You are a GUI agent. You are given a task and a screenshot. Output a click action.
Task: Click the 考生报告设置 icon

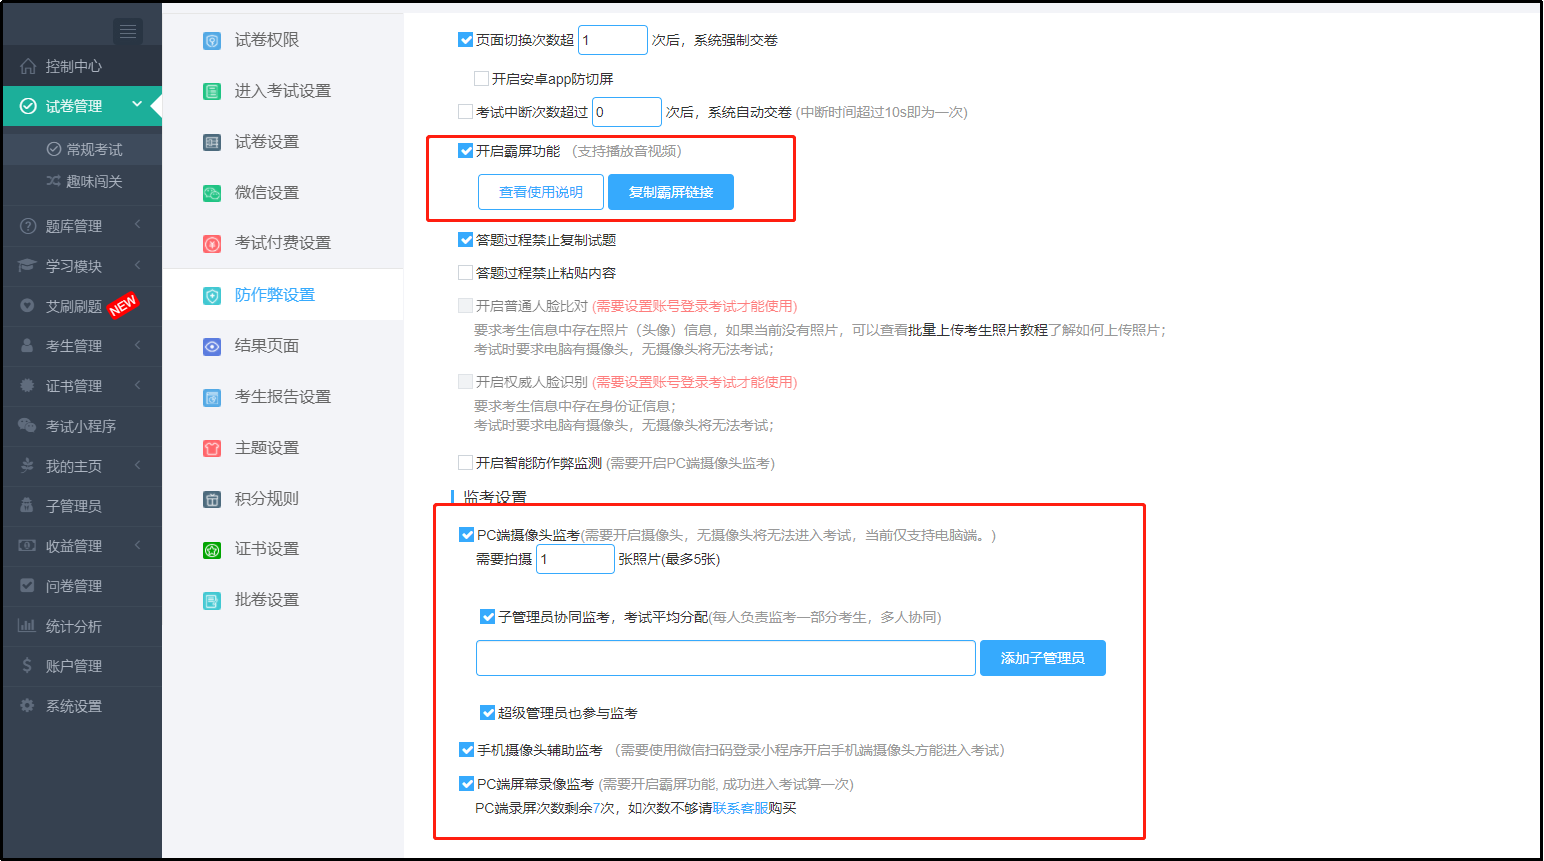coord(212,398)
